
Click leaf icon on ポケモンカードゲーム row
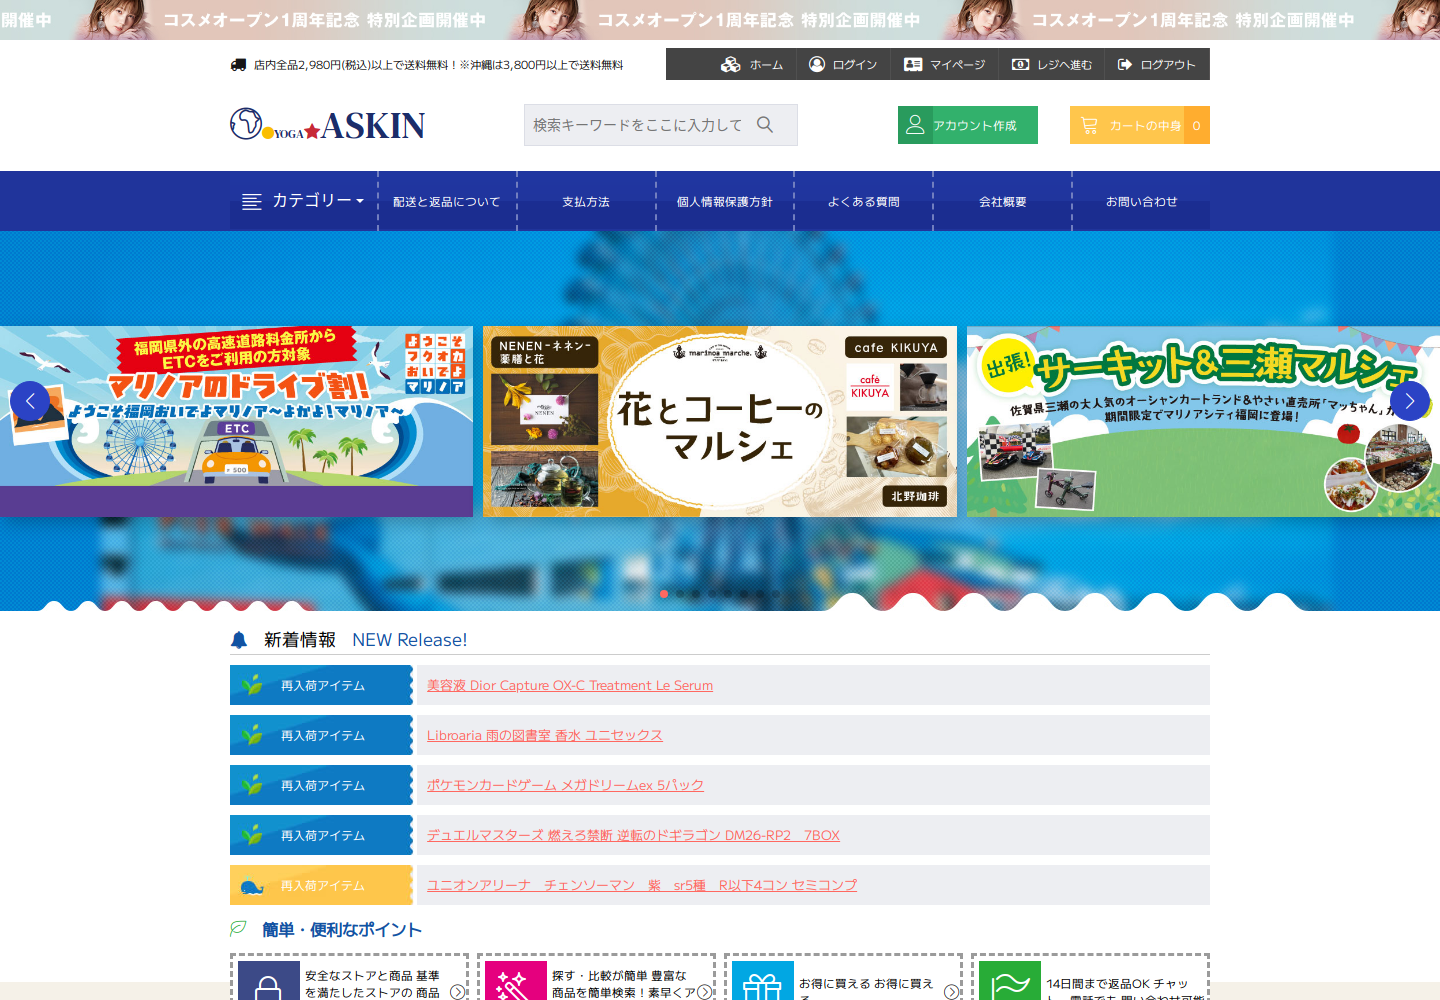coord(253,785)
